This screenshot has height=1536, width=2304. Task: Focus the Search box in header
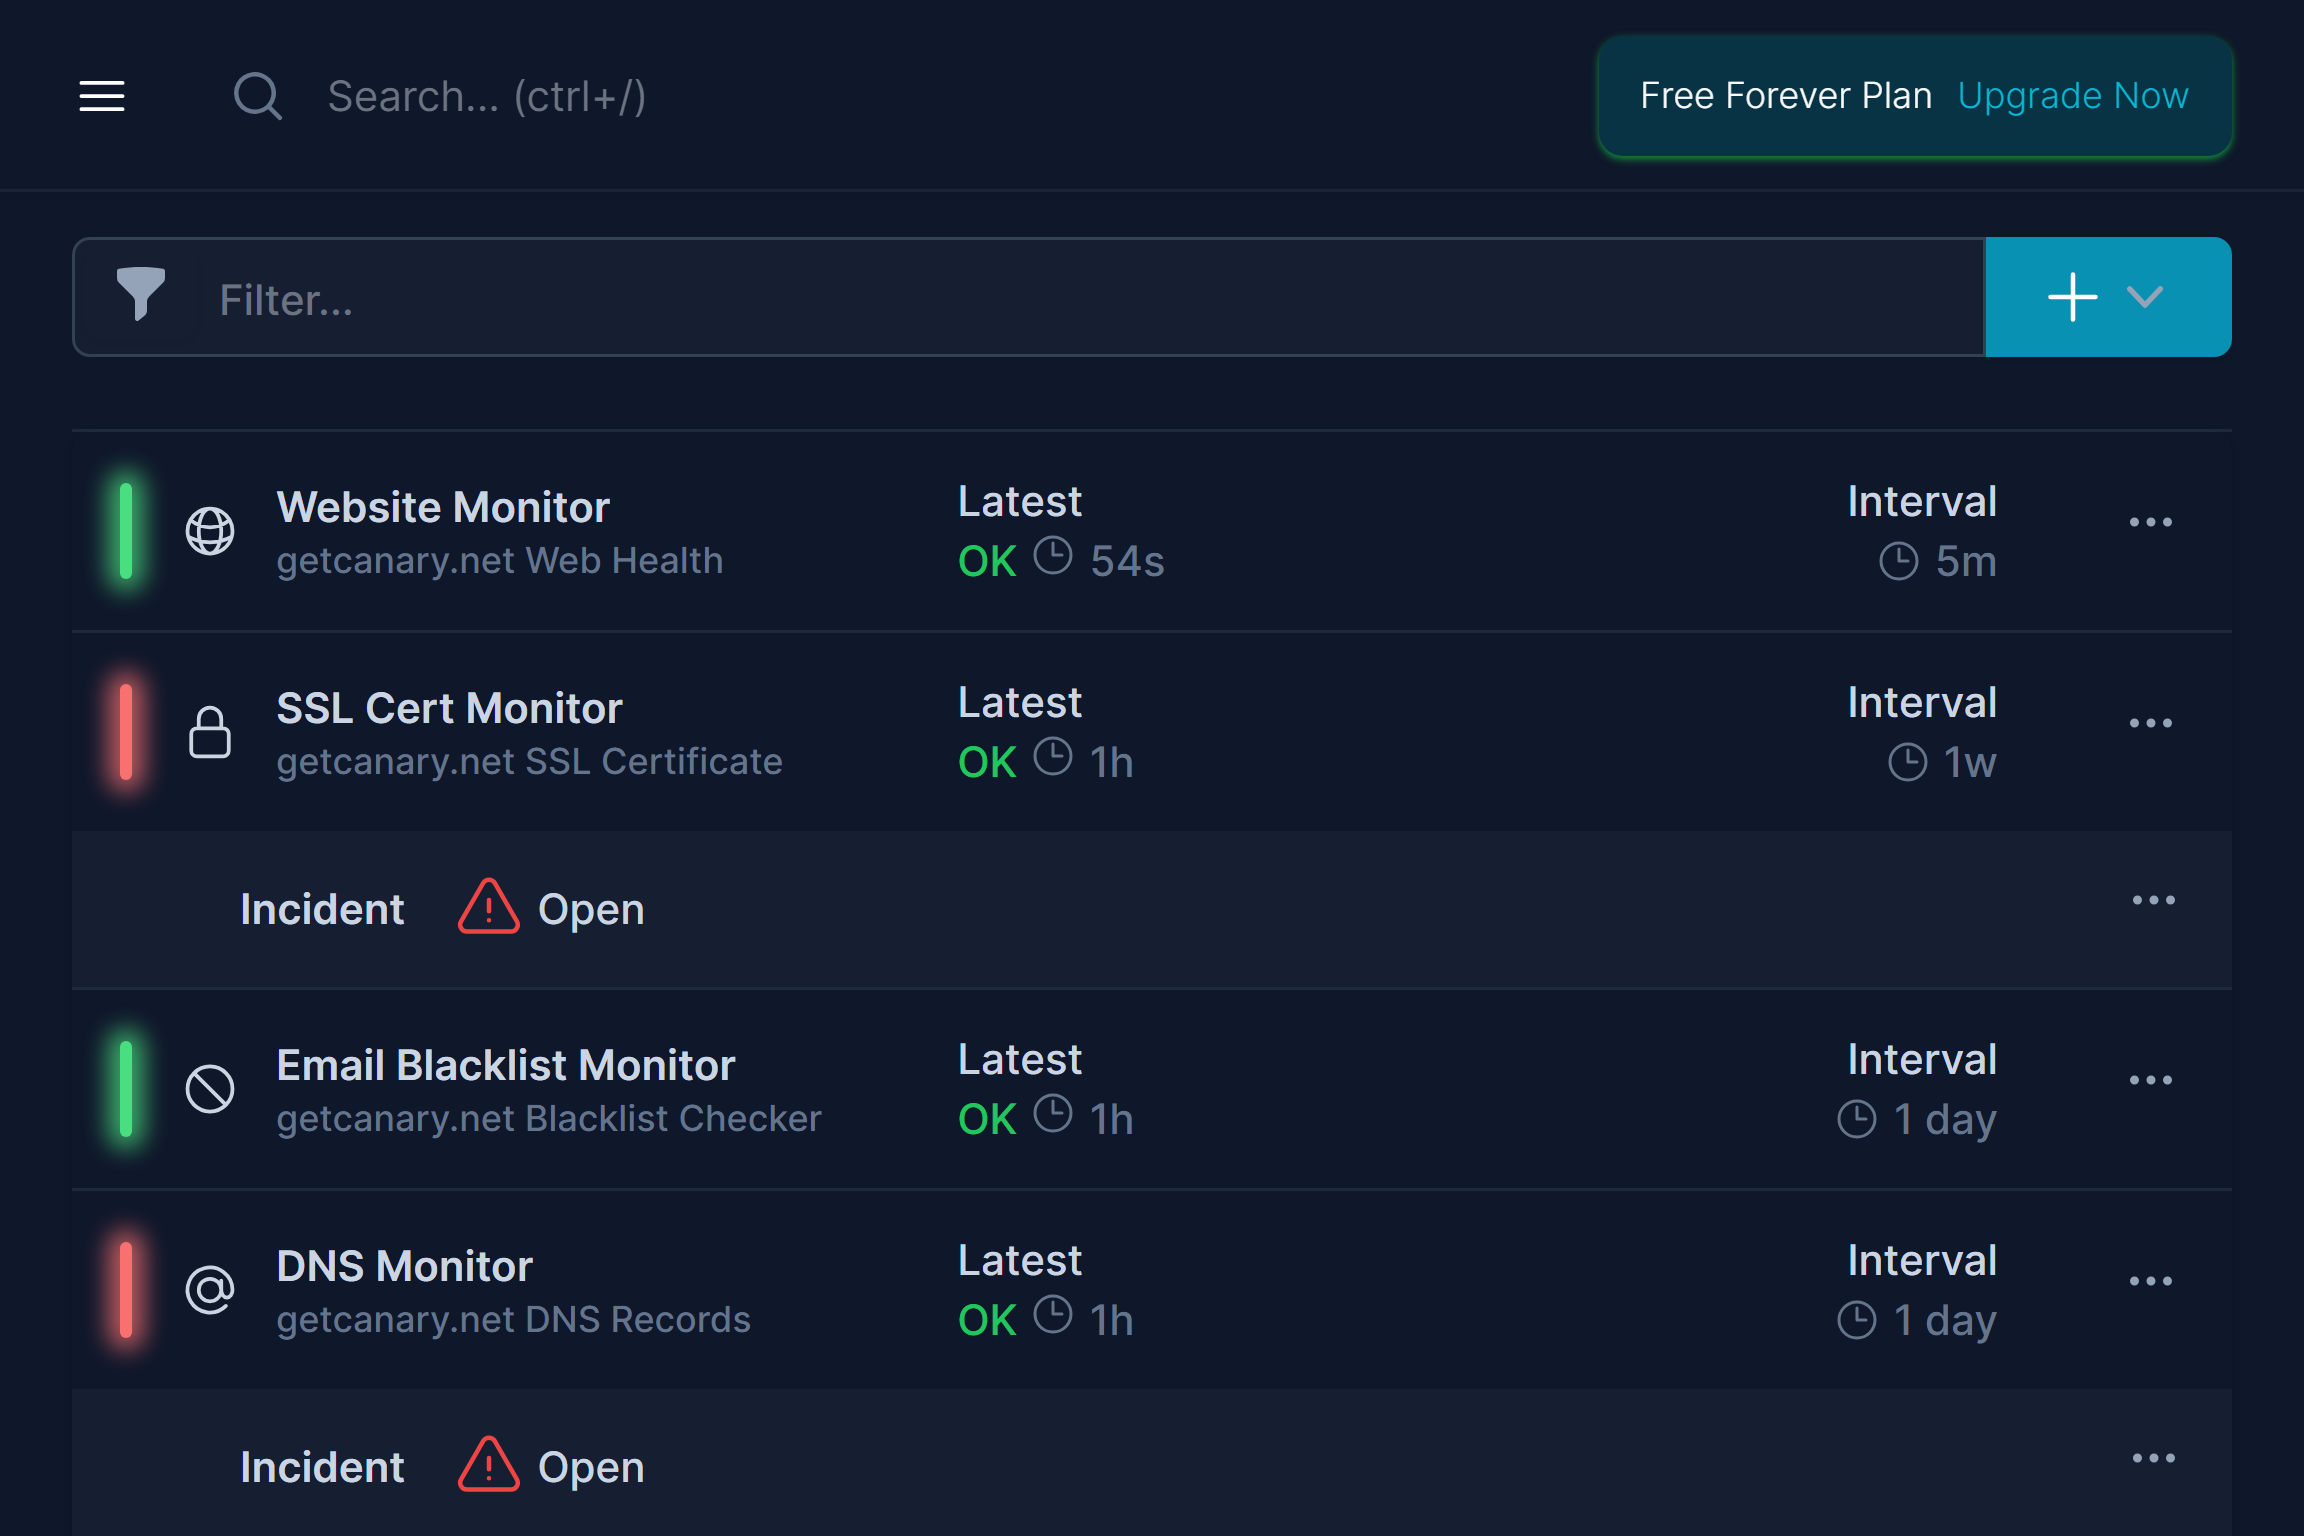(700, 97)
